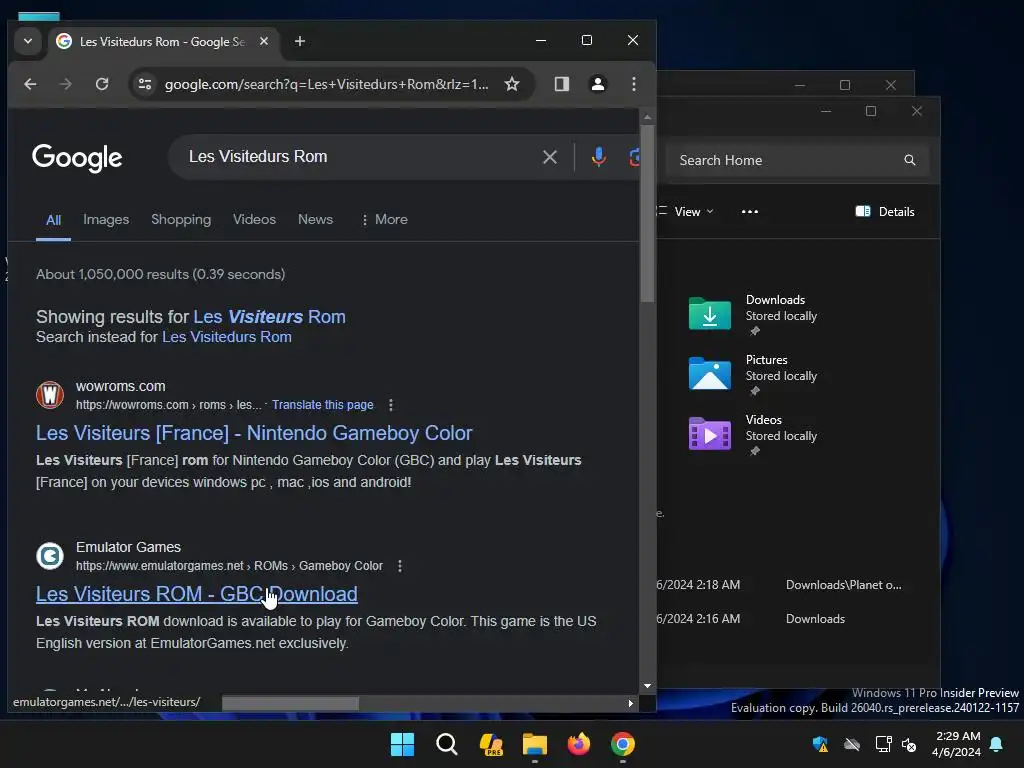Open Windows Security tray icon

[x=820, y=744]
